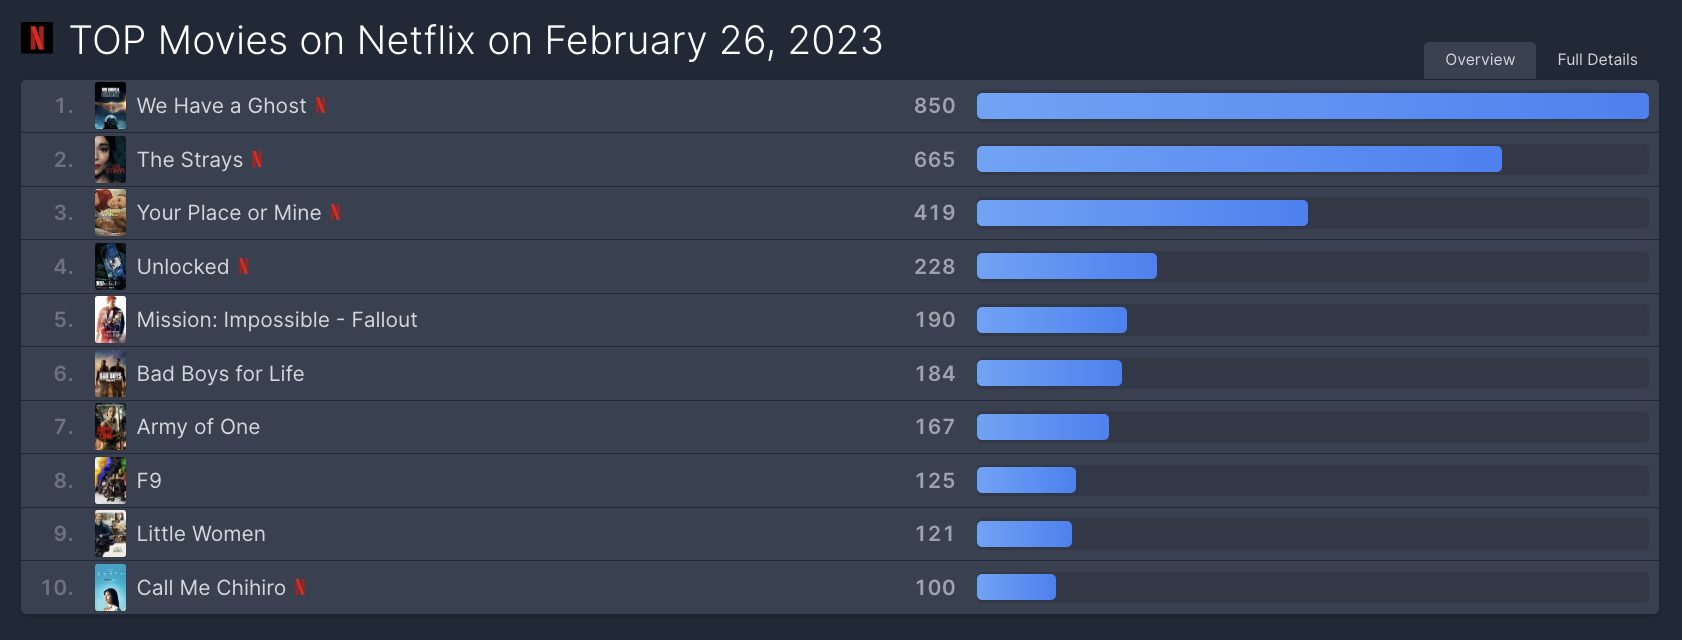This screenshot has width=1682, height=640.
Task: Open the Mission: Impossible - Fallout title link
Action: [277, 320]
